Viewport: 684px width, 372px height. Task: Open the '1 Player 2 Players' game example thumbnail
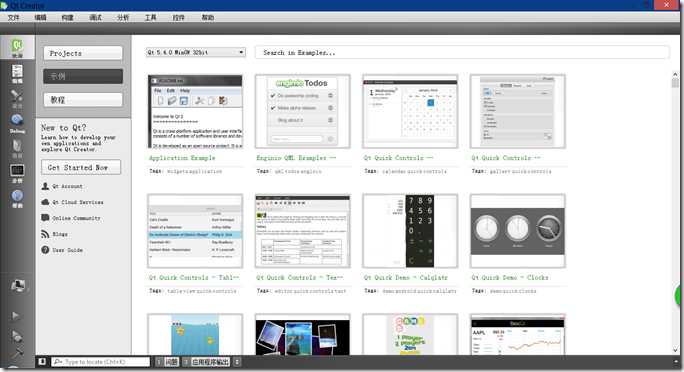(410, 334)
